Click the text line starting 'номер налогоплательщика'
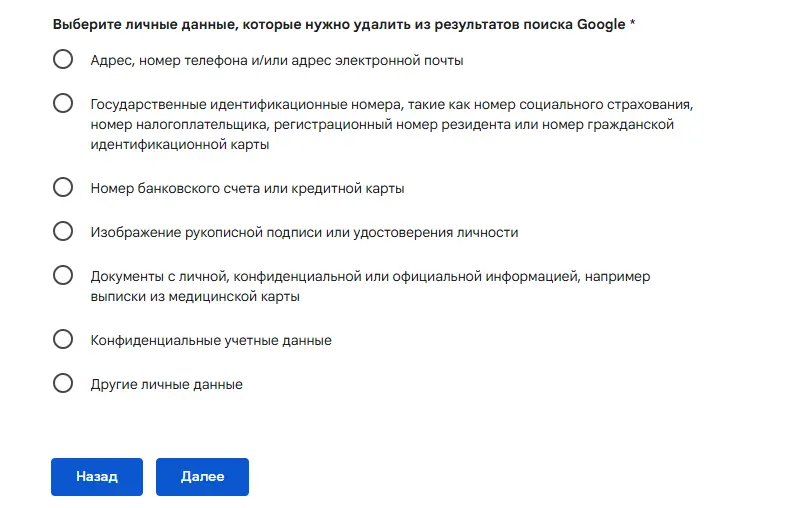Image resolution: width=801 pixels, height=508 pixels. 380,124
